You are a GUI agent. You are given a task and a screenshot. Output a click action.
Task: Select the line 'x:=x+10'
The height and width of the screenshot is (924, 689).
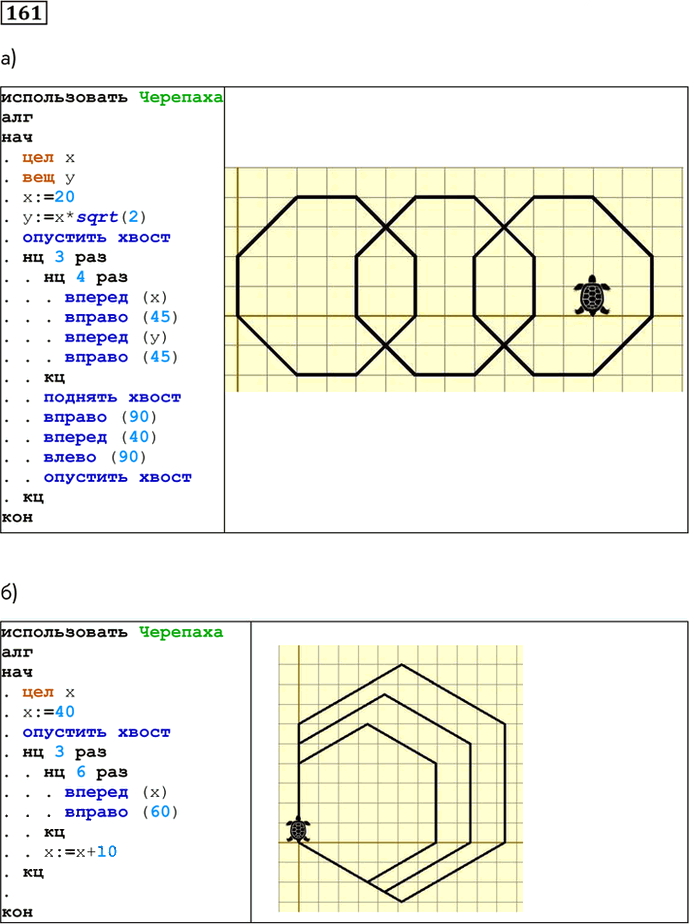pyautogui.click(x=80, y=852)
